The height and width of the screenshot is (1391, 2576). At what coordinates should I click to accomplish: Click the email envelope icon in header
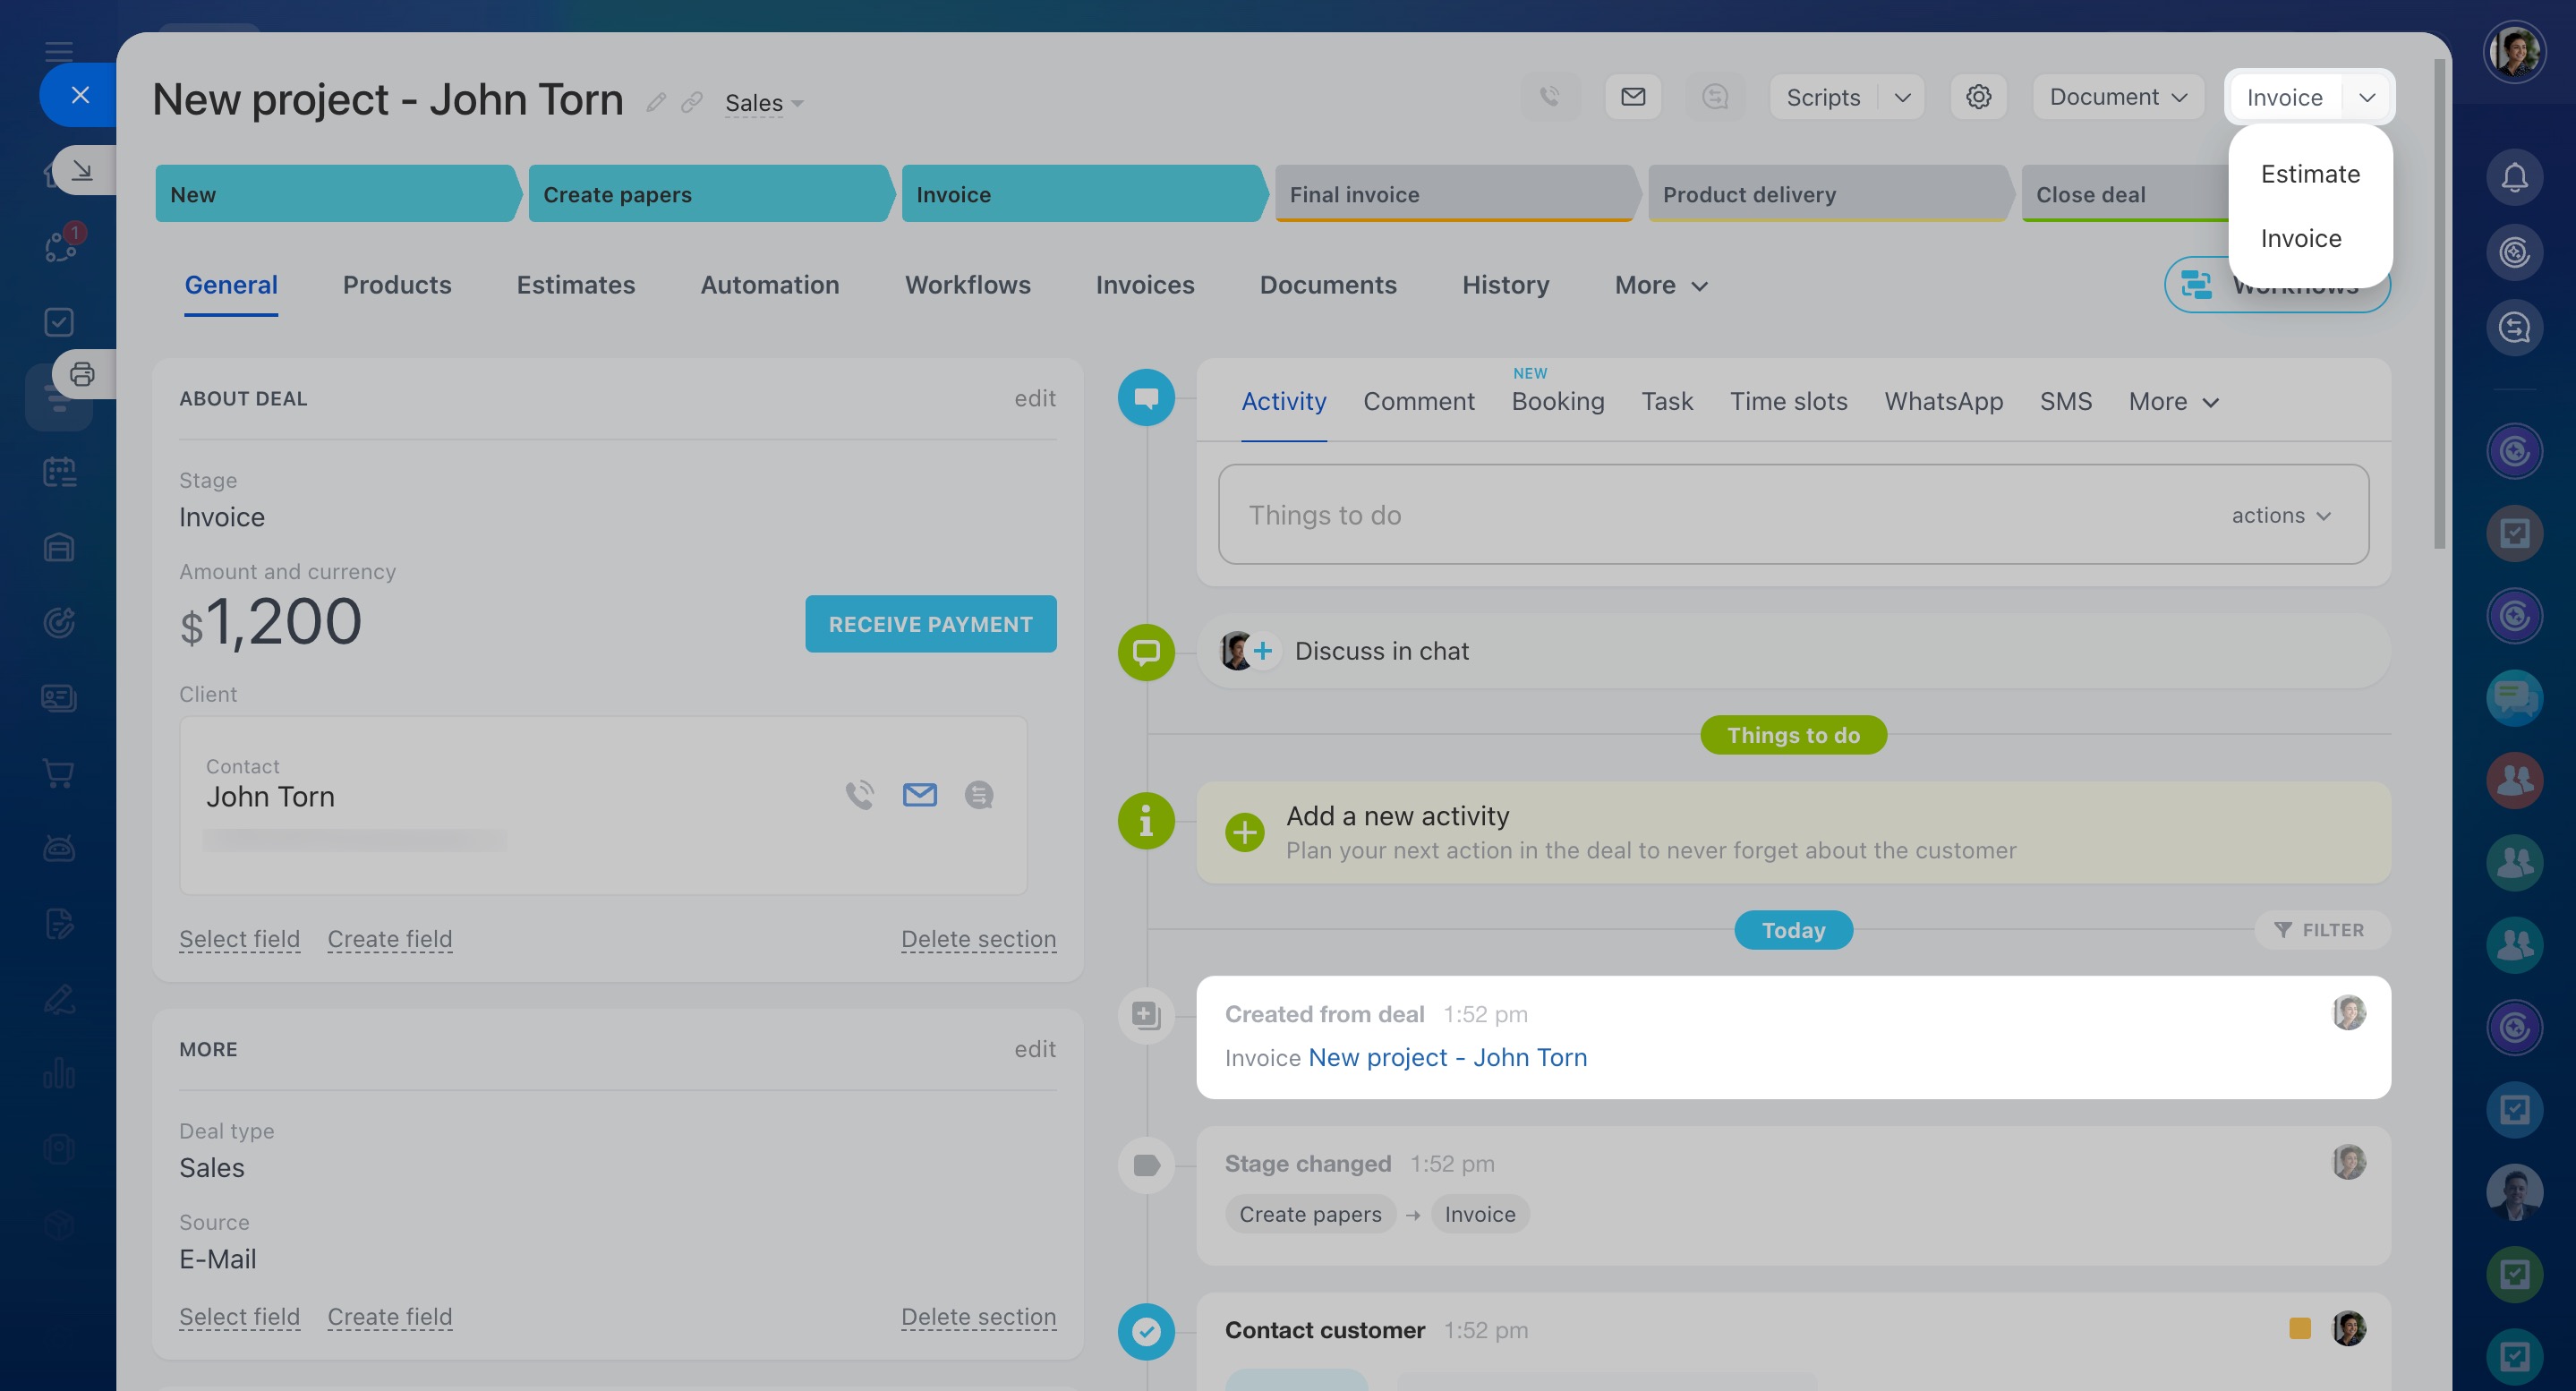click(x=1633, y=97)
